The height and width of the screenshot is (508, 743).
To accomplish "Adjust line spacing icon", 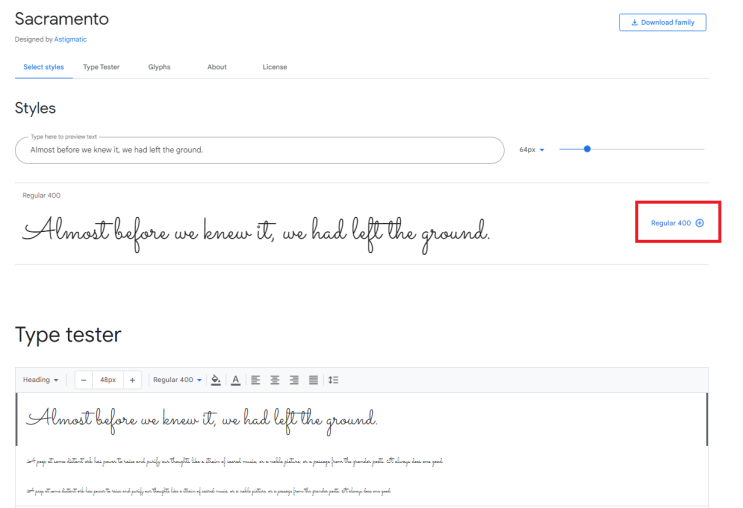I will (x=333, y=380).
